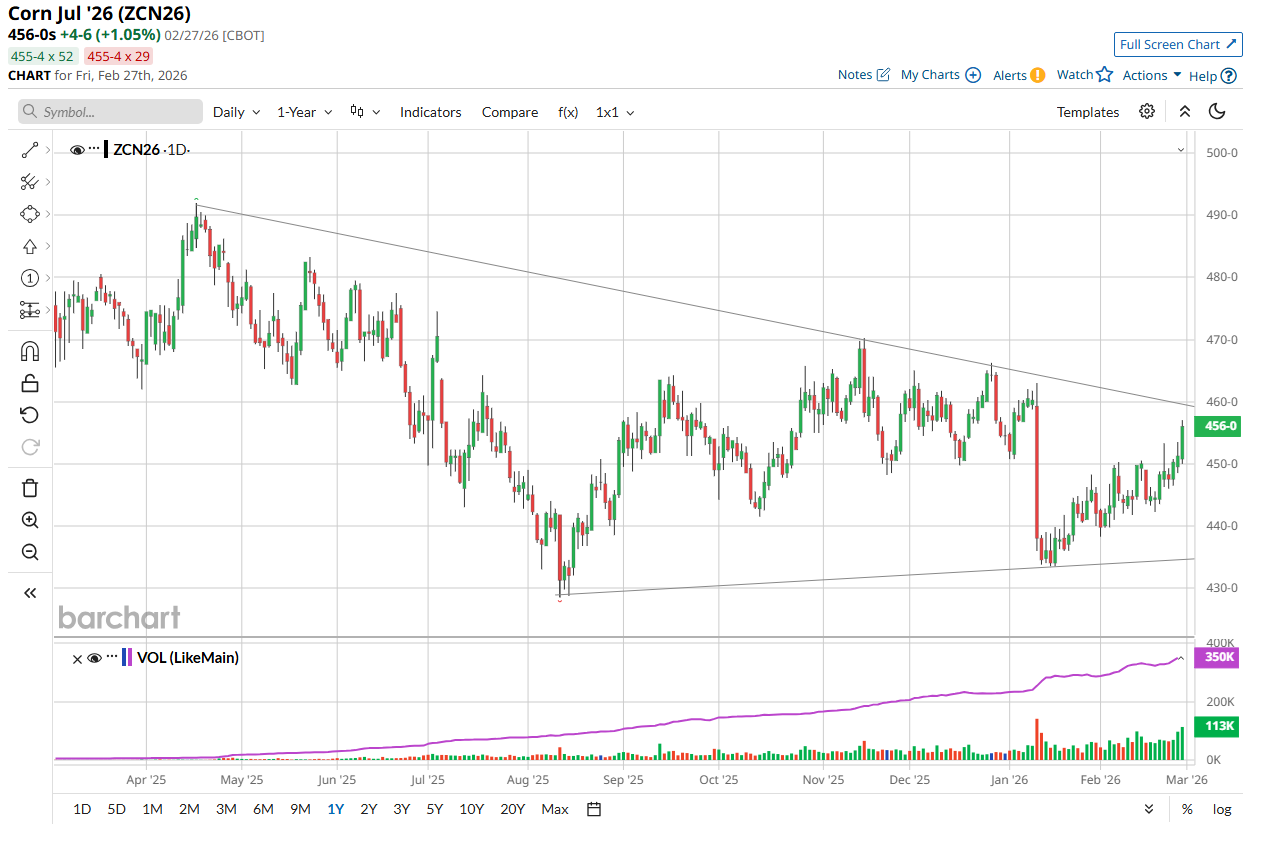
Task: Open the Actions dropdown menu
Action: [x=1151, y=75]
